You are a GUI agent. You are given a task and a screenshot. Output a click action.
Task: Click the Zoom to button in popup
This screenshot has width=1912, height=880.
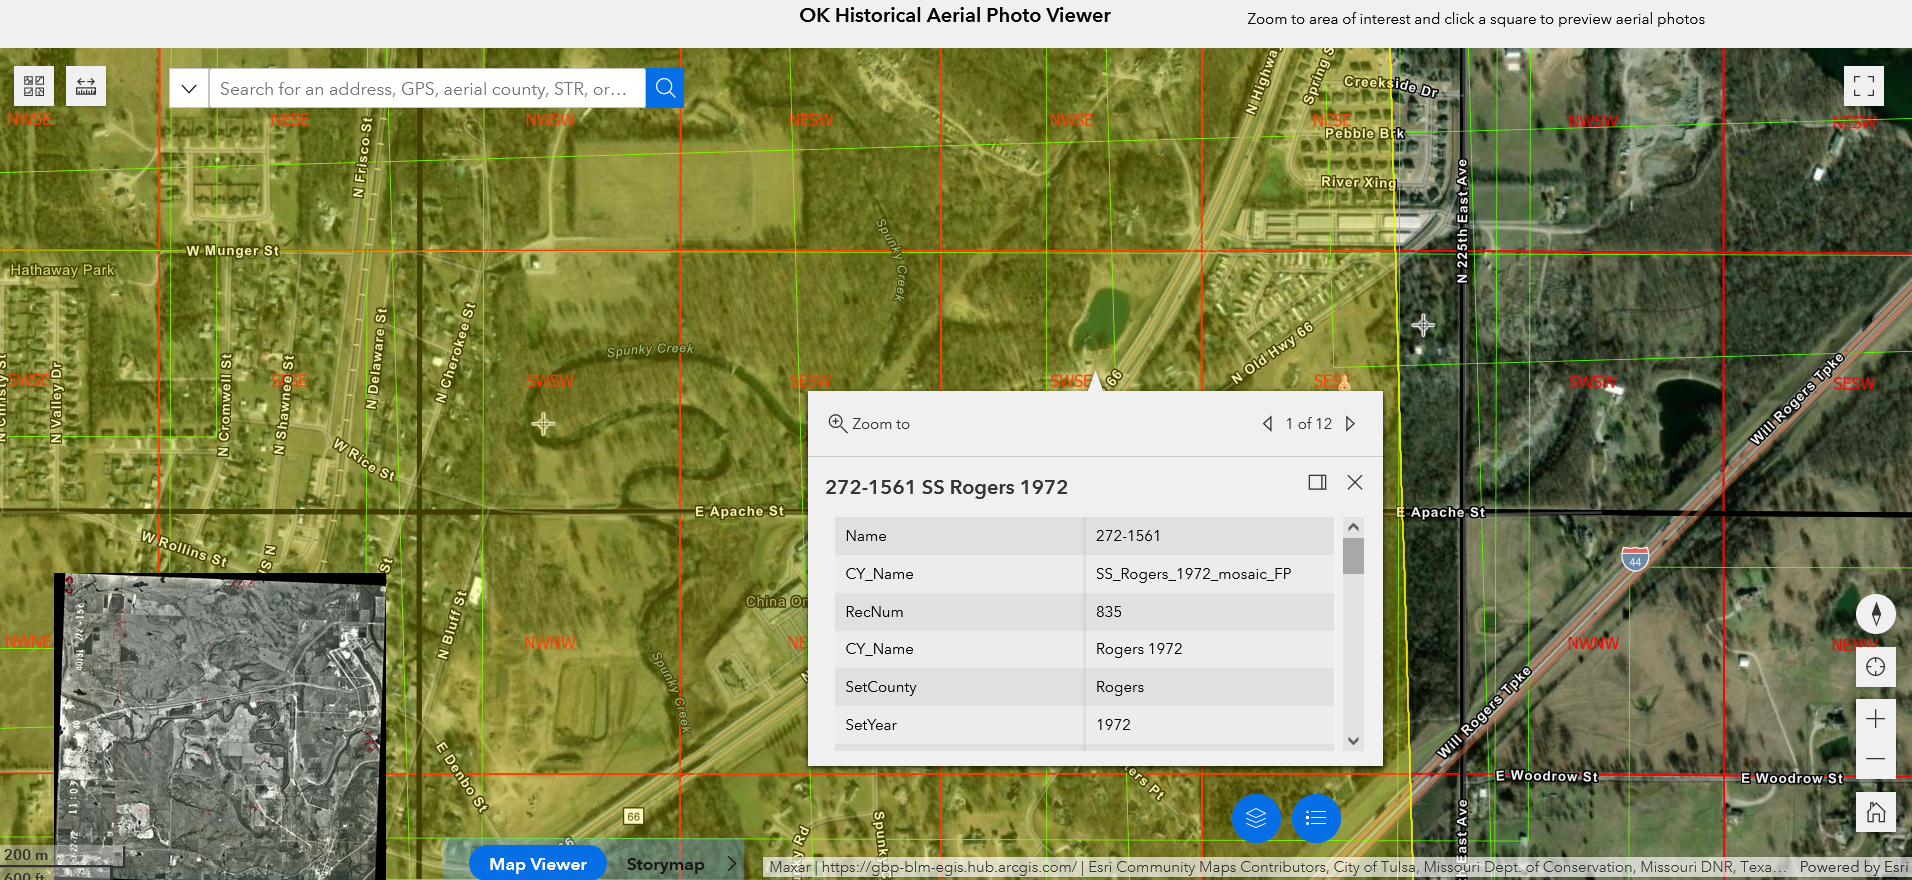pyautogui.click(x=869, y=424)
